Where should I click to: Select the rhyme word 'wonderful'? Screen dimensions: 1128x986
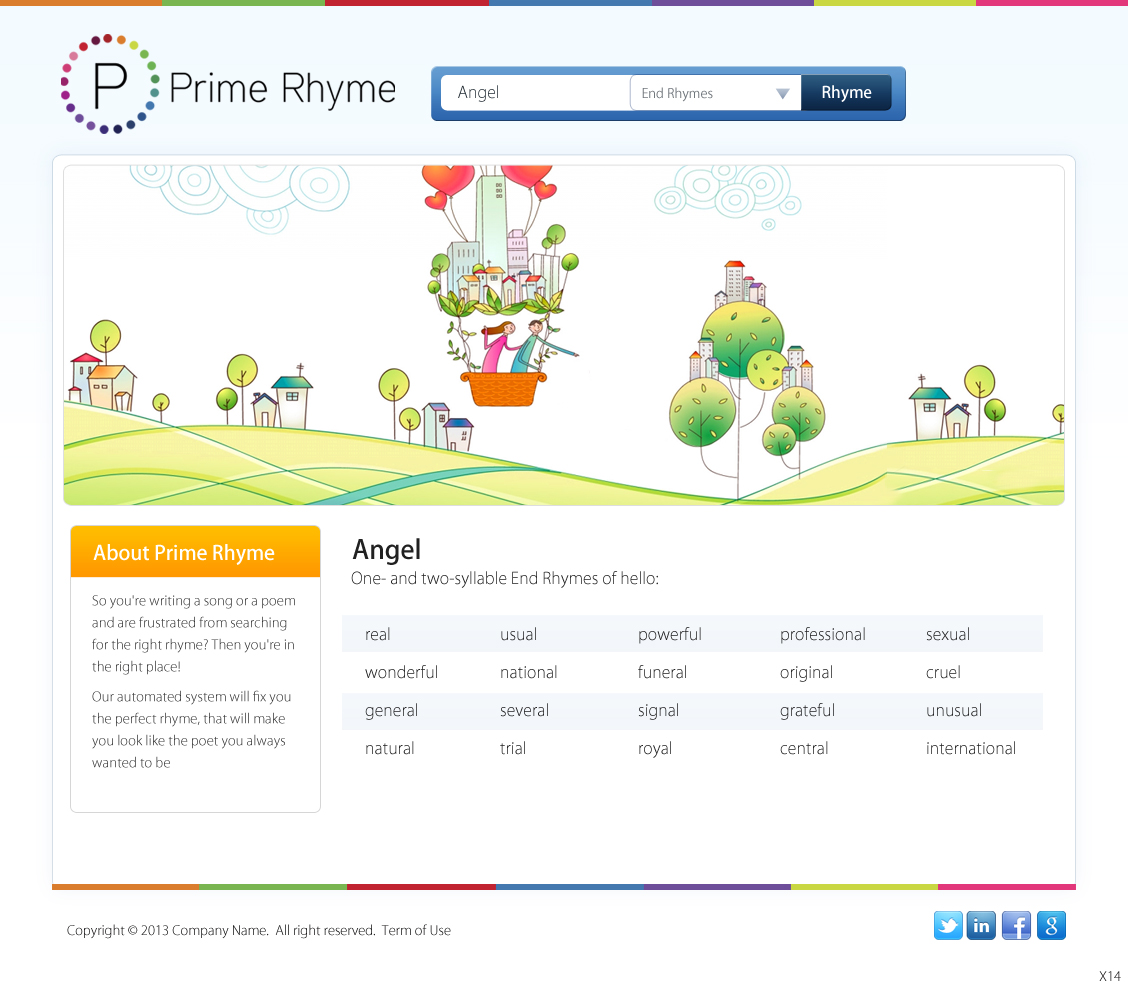(401, 672)
